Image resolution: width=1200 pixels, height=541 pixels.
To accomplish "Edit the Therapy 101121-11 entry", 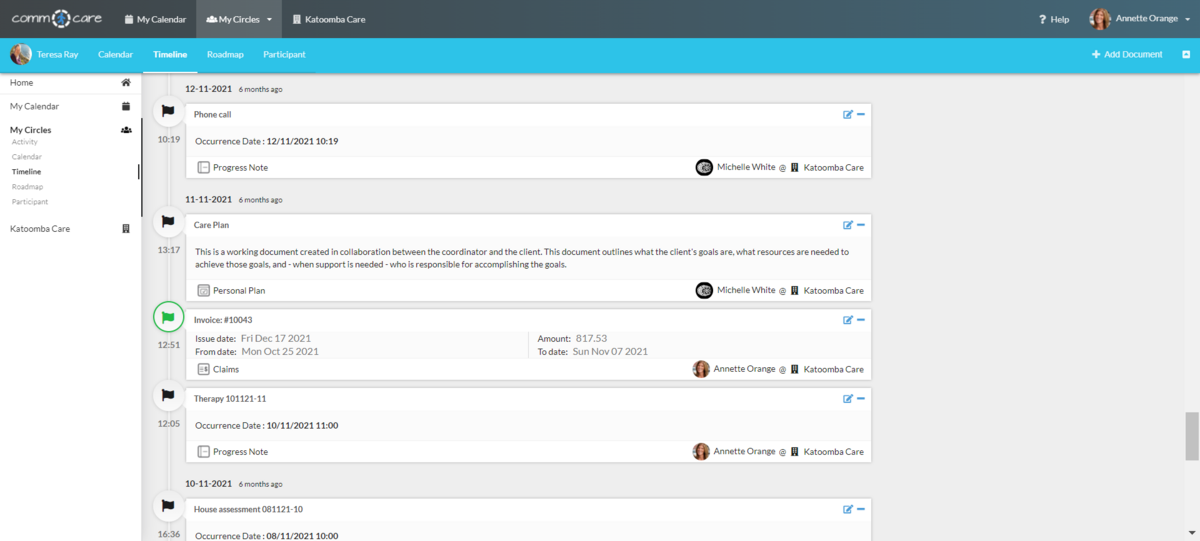I will (847, 398).
